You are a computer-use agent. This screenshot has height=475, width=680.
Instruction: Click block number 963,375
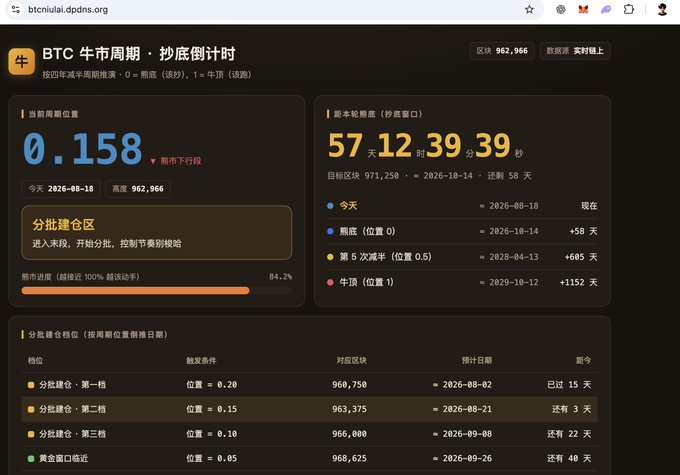click(x=350, y=409)
